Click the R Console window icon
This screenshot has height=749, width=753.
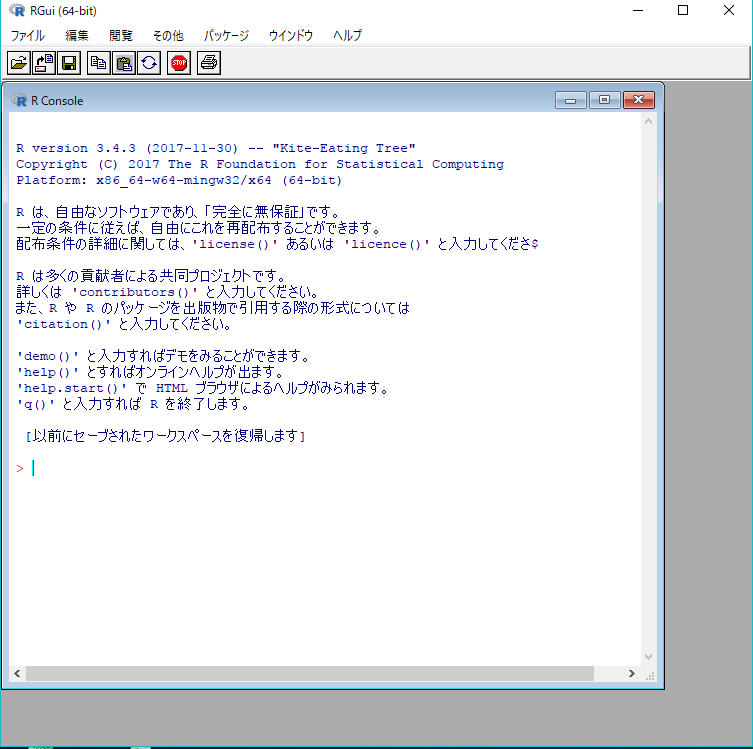pos(19,100)
